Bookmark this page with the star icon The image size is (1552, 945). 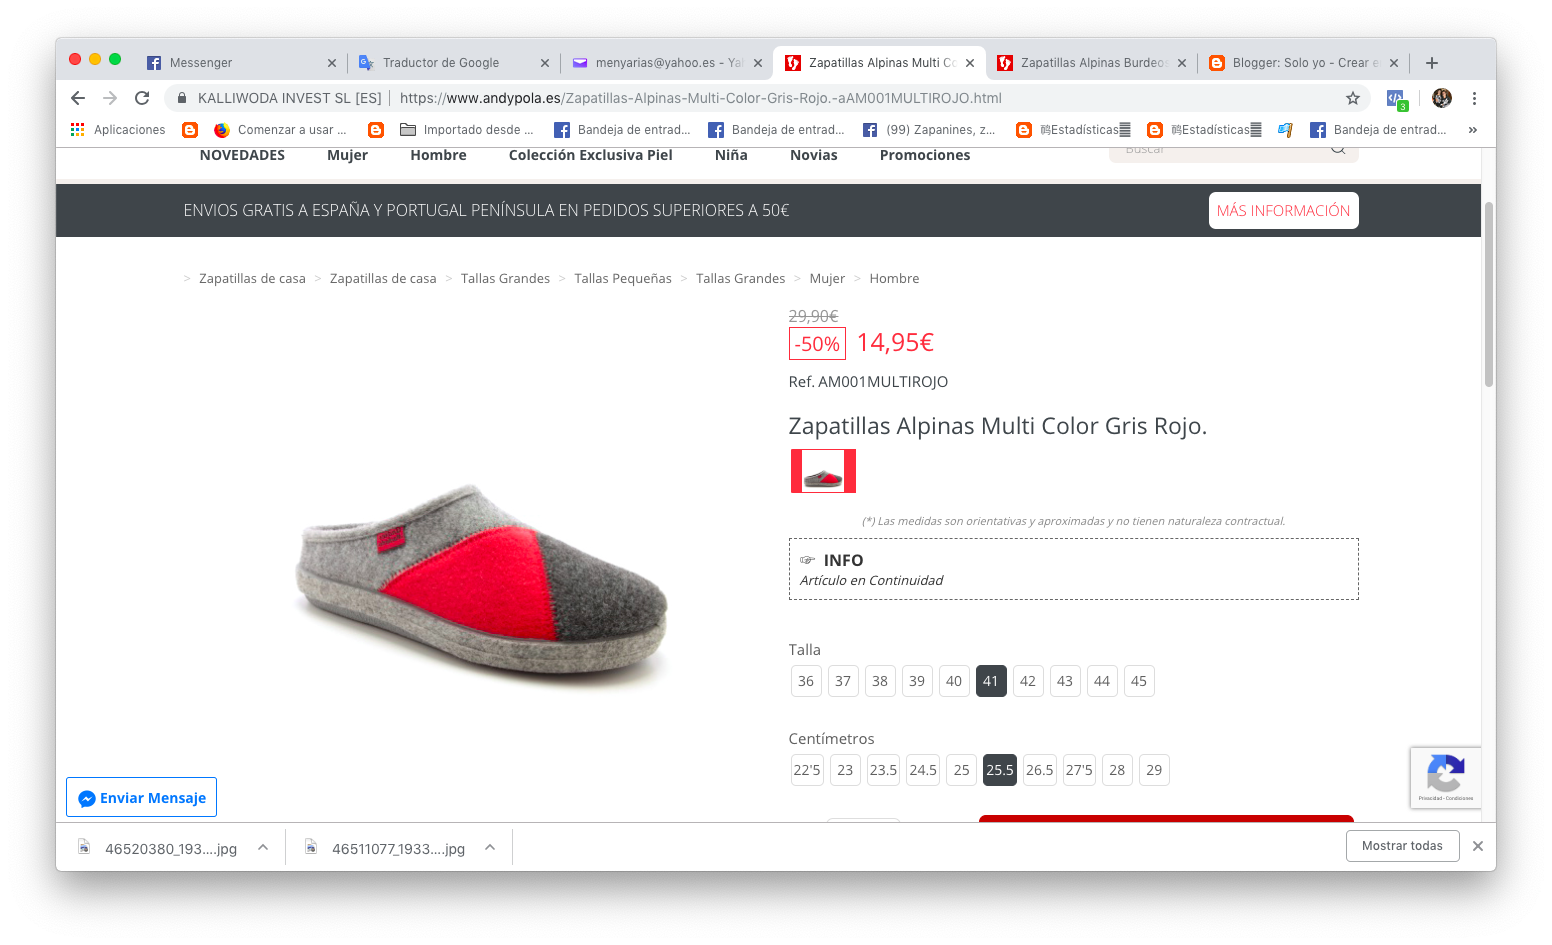[1352, 98]
